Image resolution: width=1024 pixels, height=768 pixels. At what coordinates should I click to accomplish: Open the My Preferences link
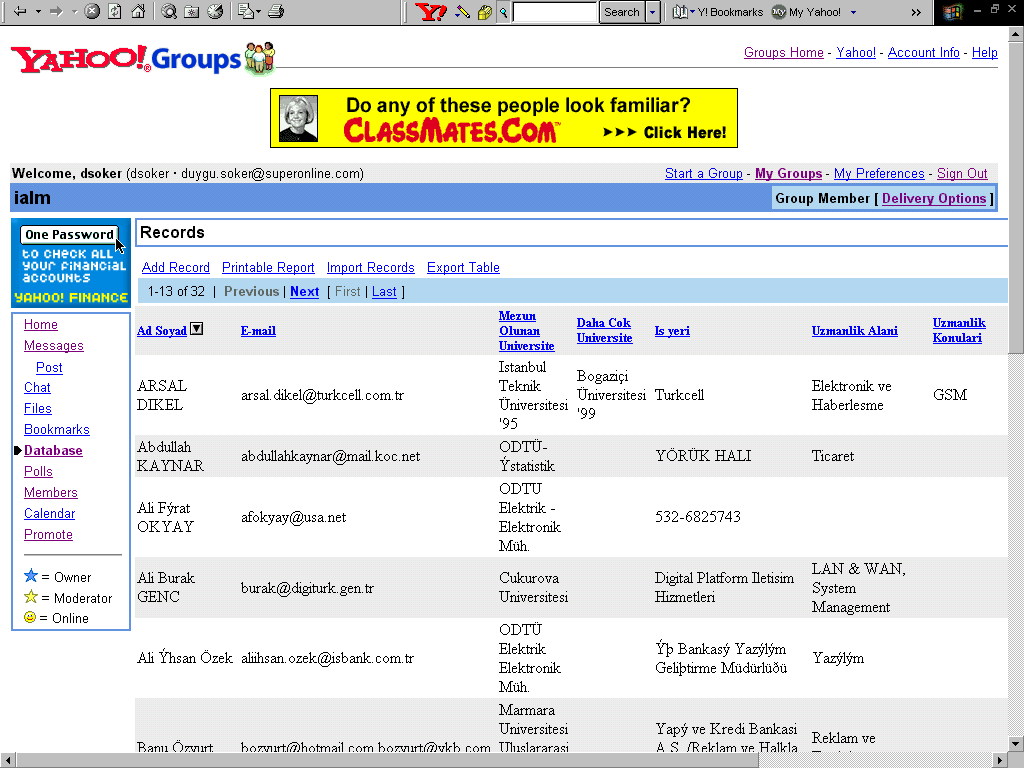click(879, 173)
